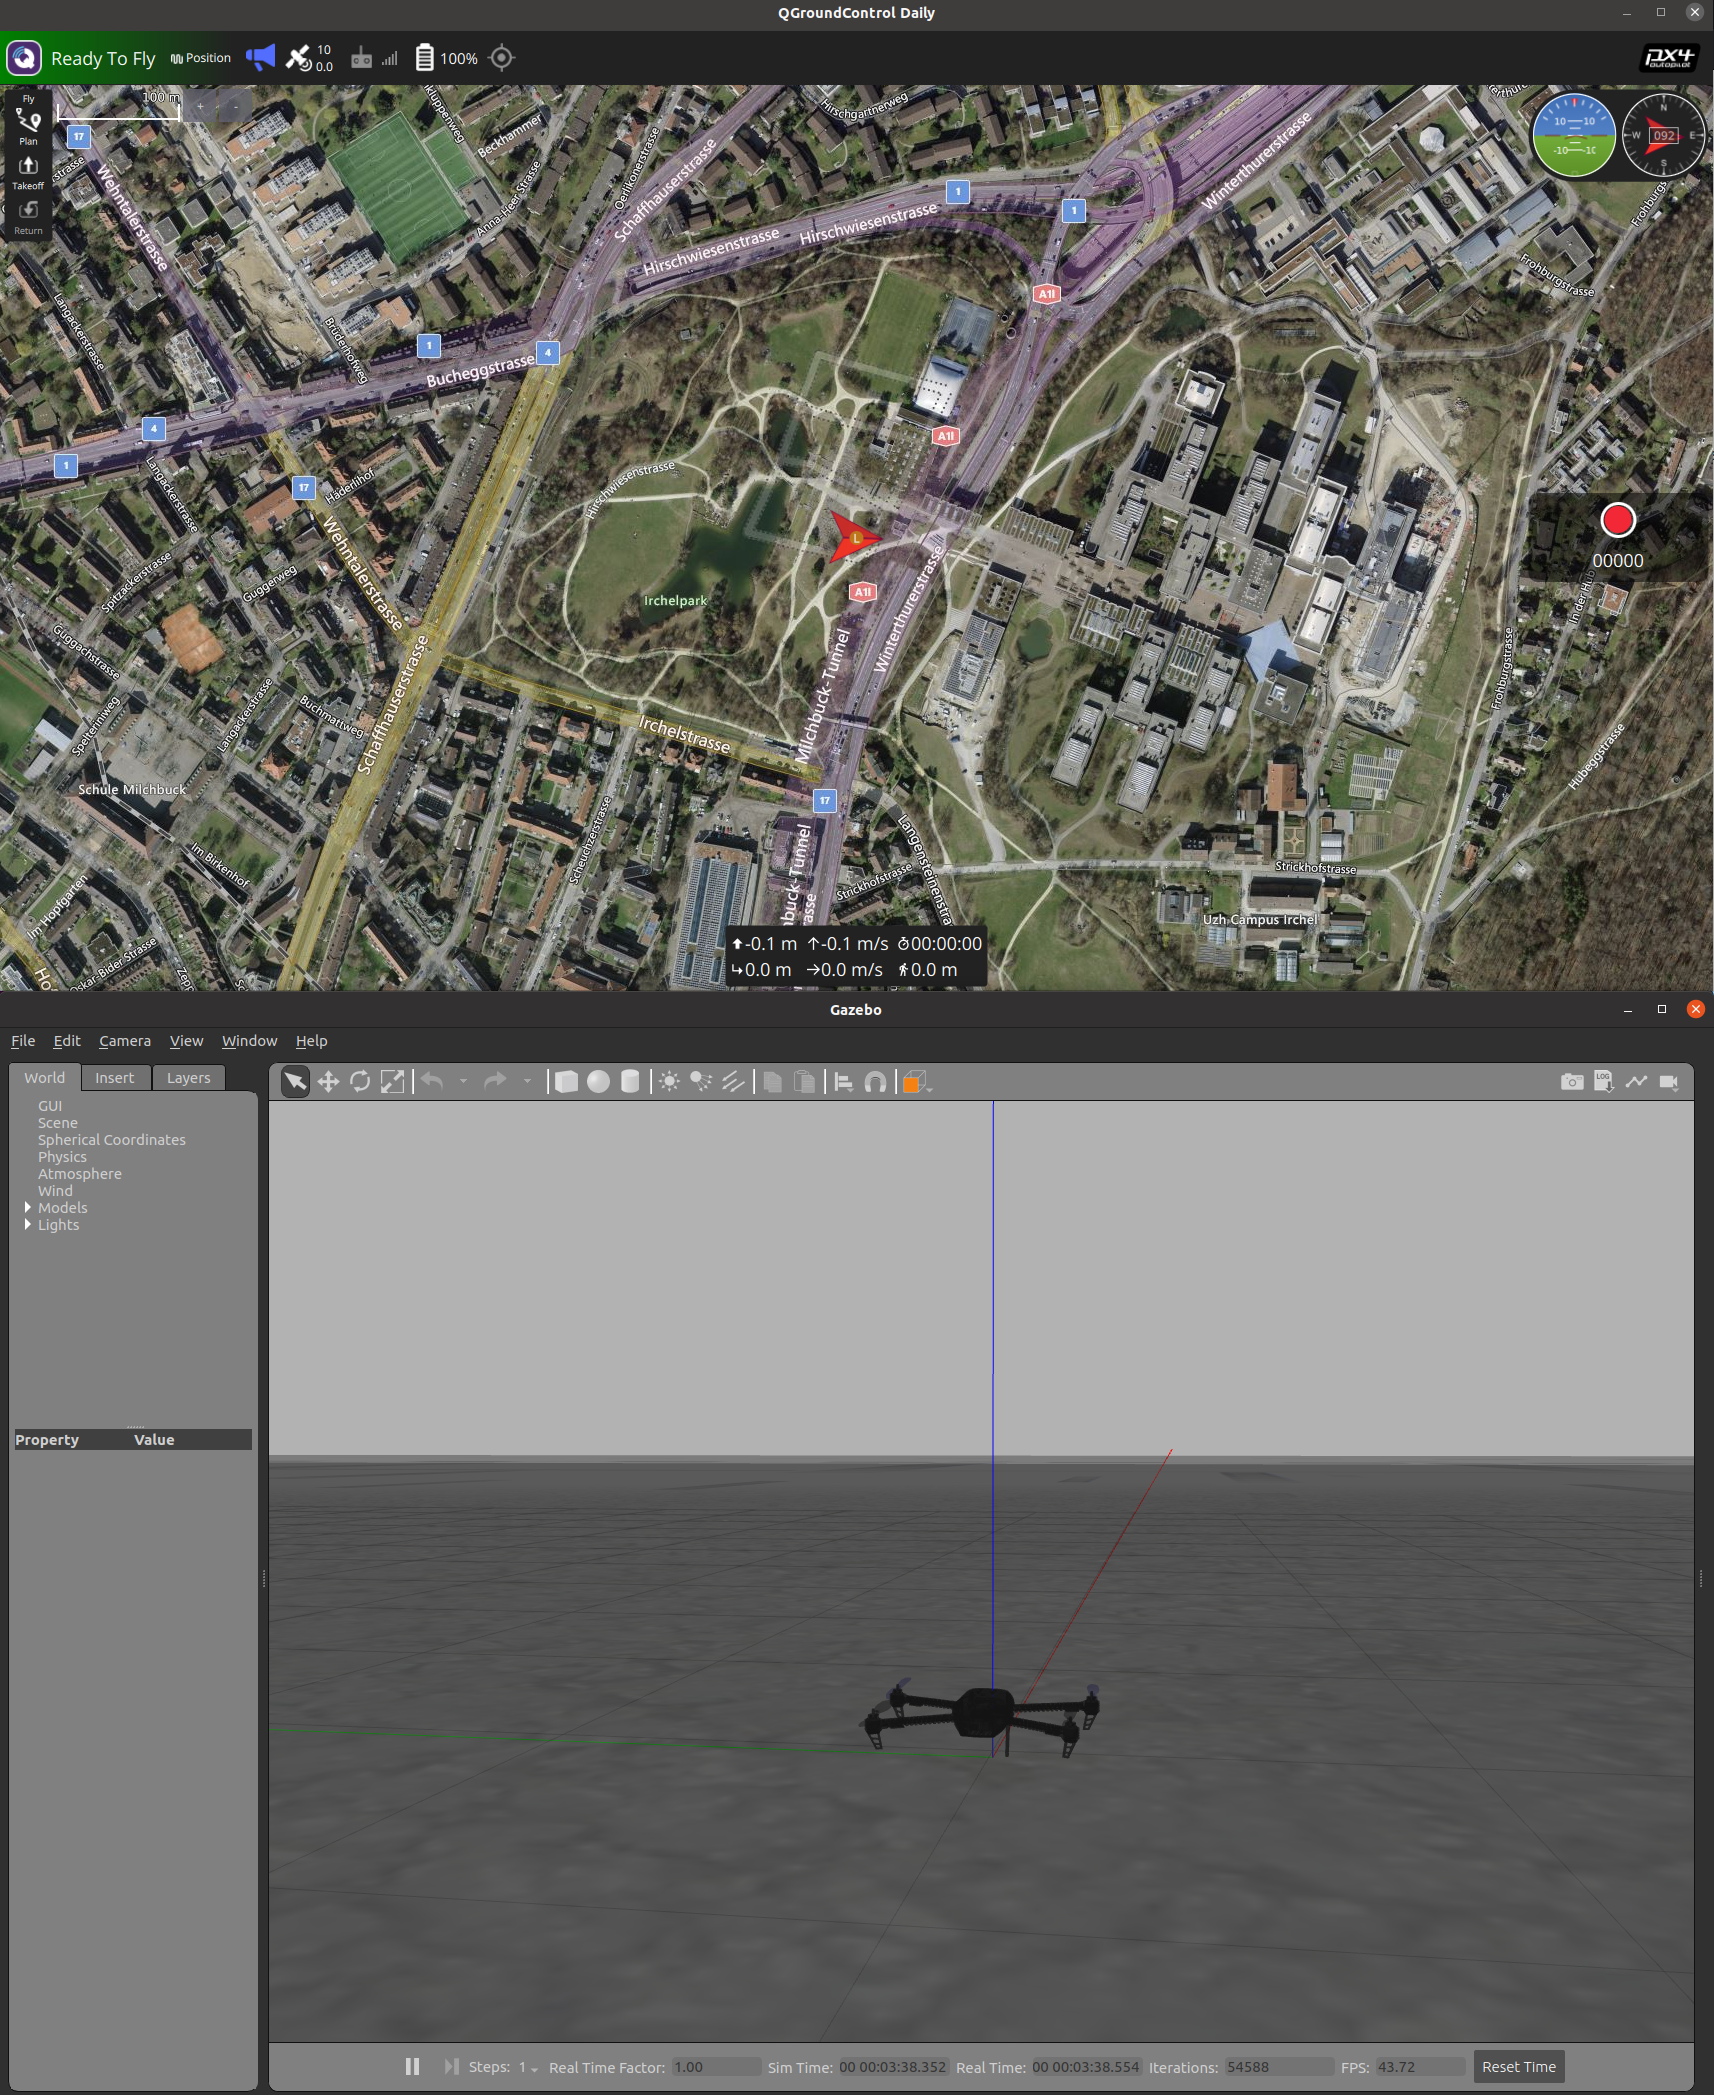
Task: Click the Gazebo paste icon
Action: [x=804, y=1081]
